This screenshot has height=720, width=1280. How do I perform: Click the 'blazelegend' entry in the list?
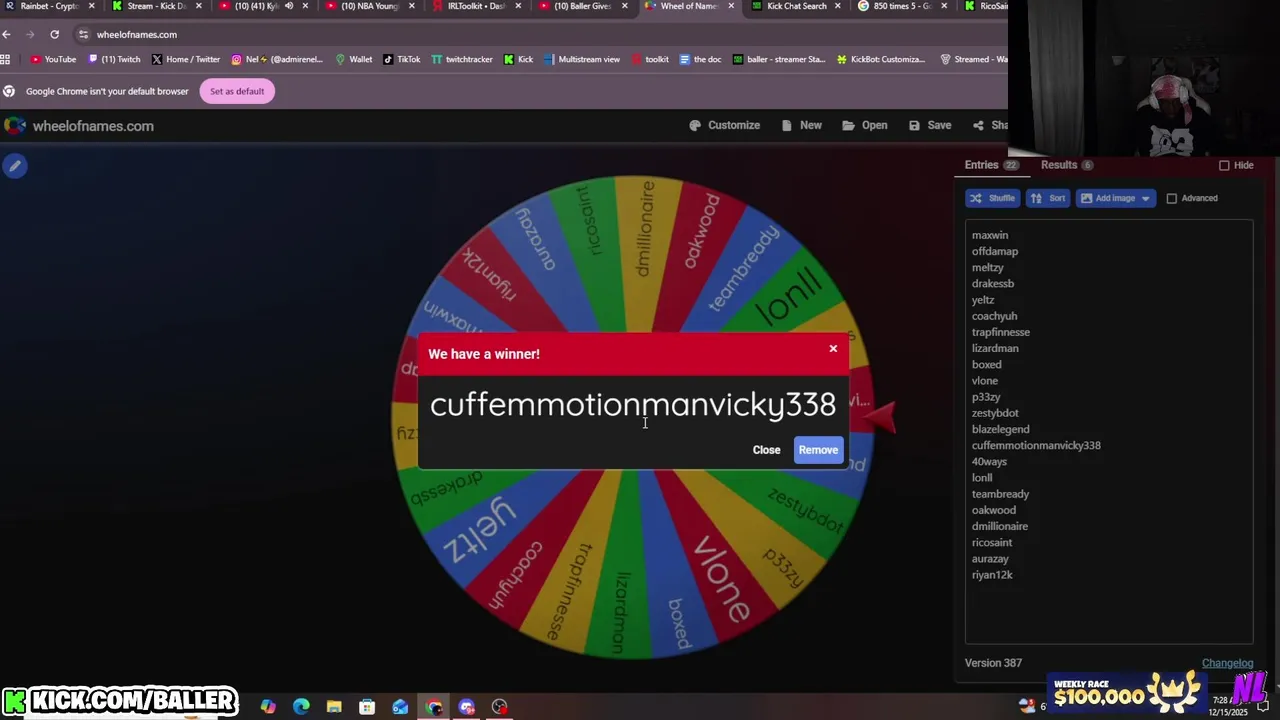[x=1000, y=429]
